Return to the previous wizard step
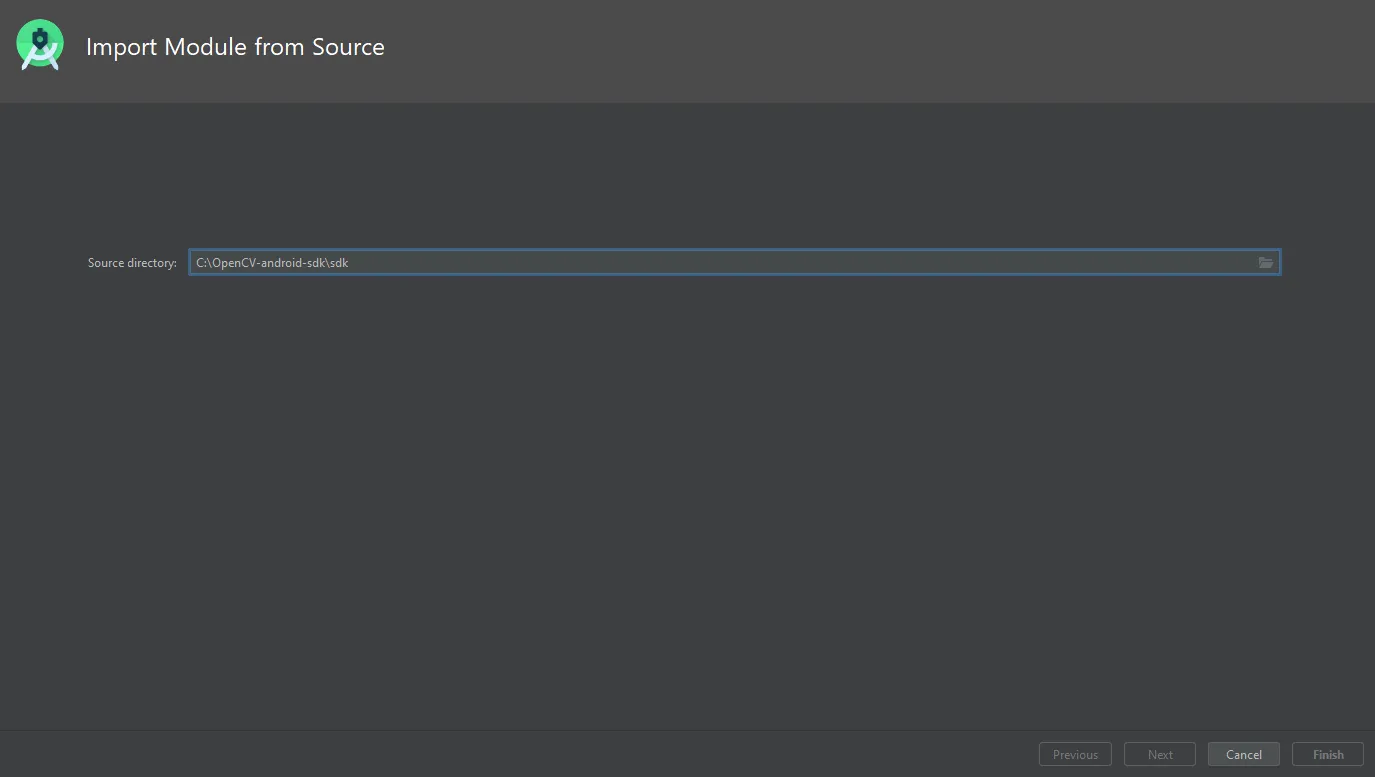The width and height of the screenshot is (1375, 777). (x=1075, y=754)
